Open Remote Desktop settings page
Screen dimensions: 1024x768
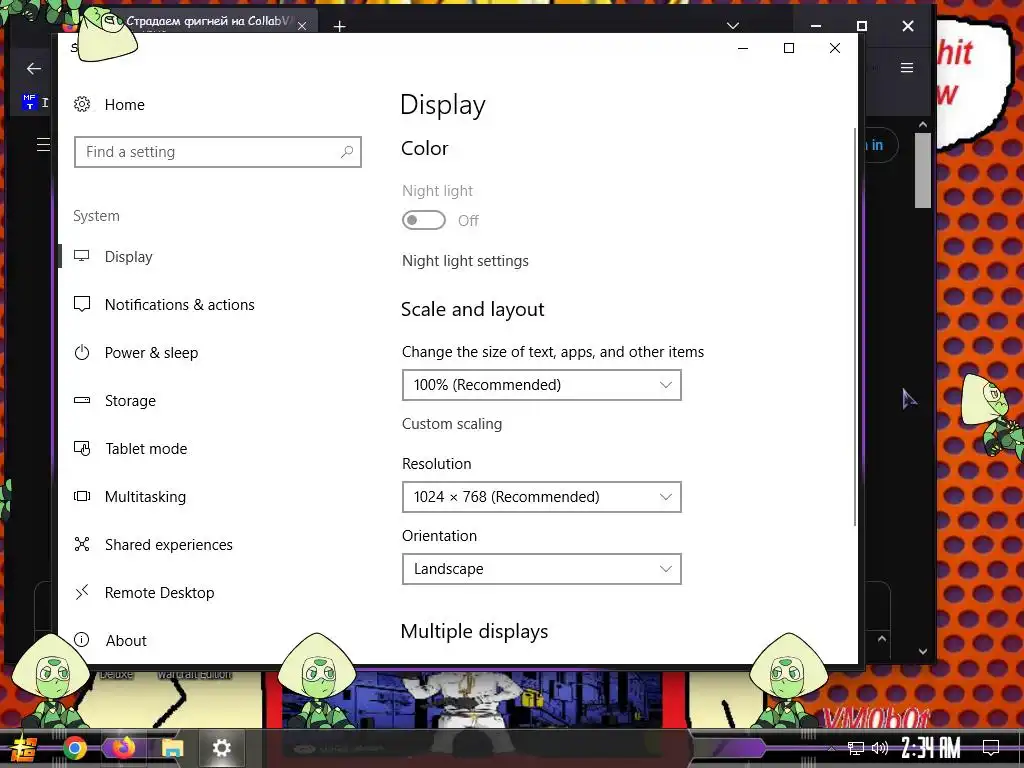(x=159, y=592)
